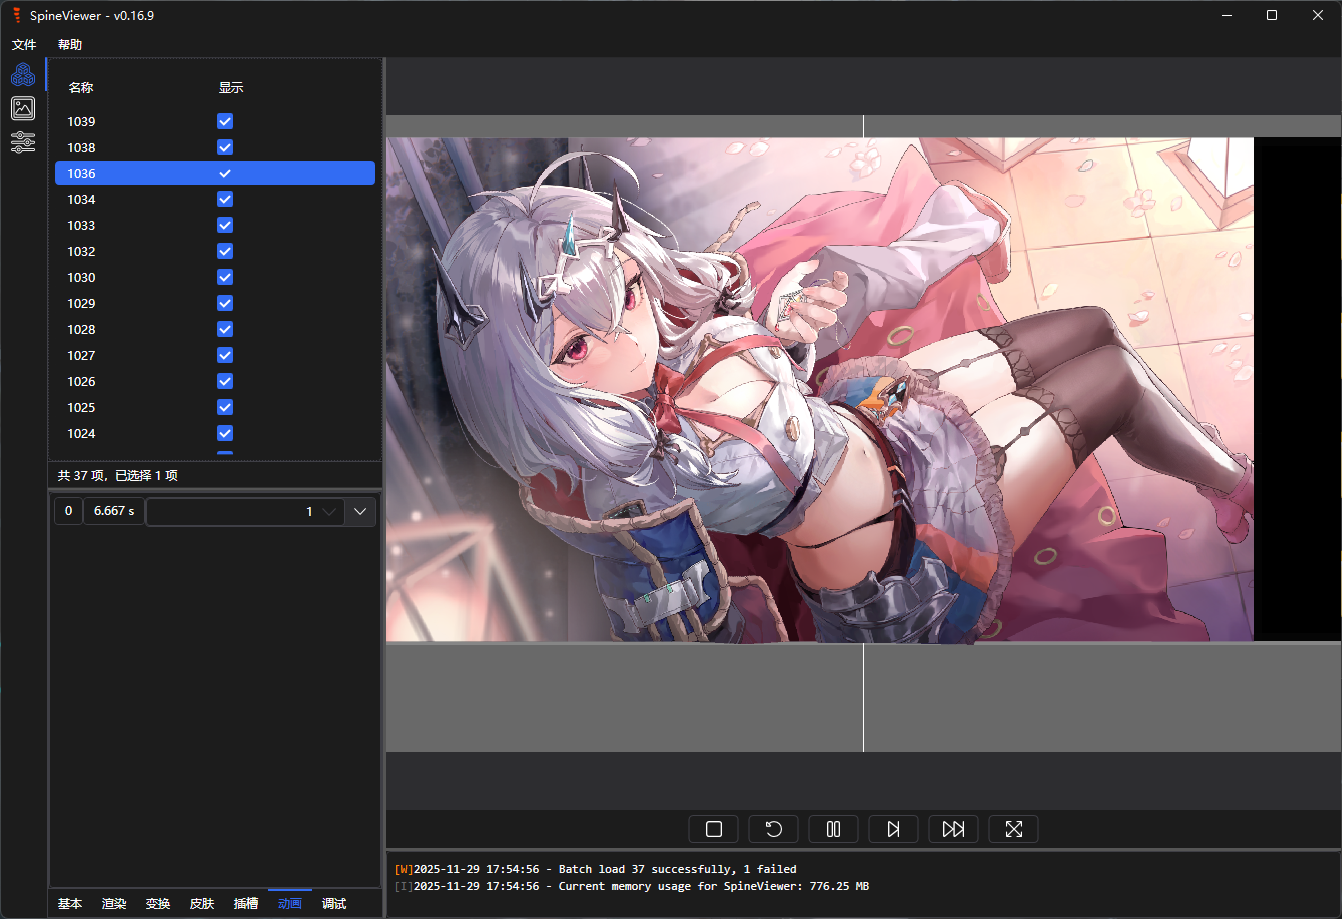Click the status text 共 37 项, 已选择 1 项

[x=118, y=475]
